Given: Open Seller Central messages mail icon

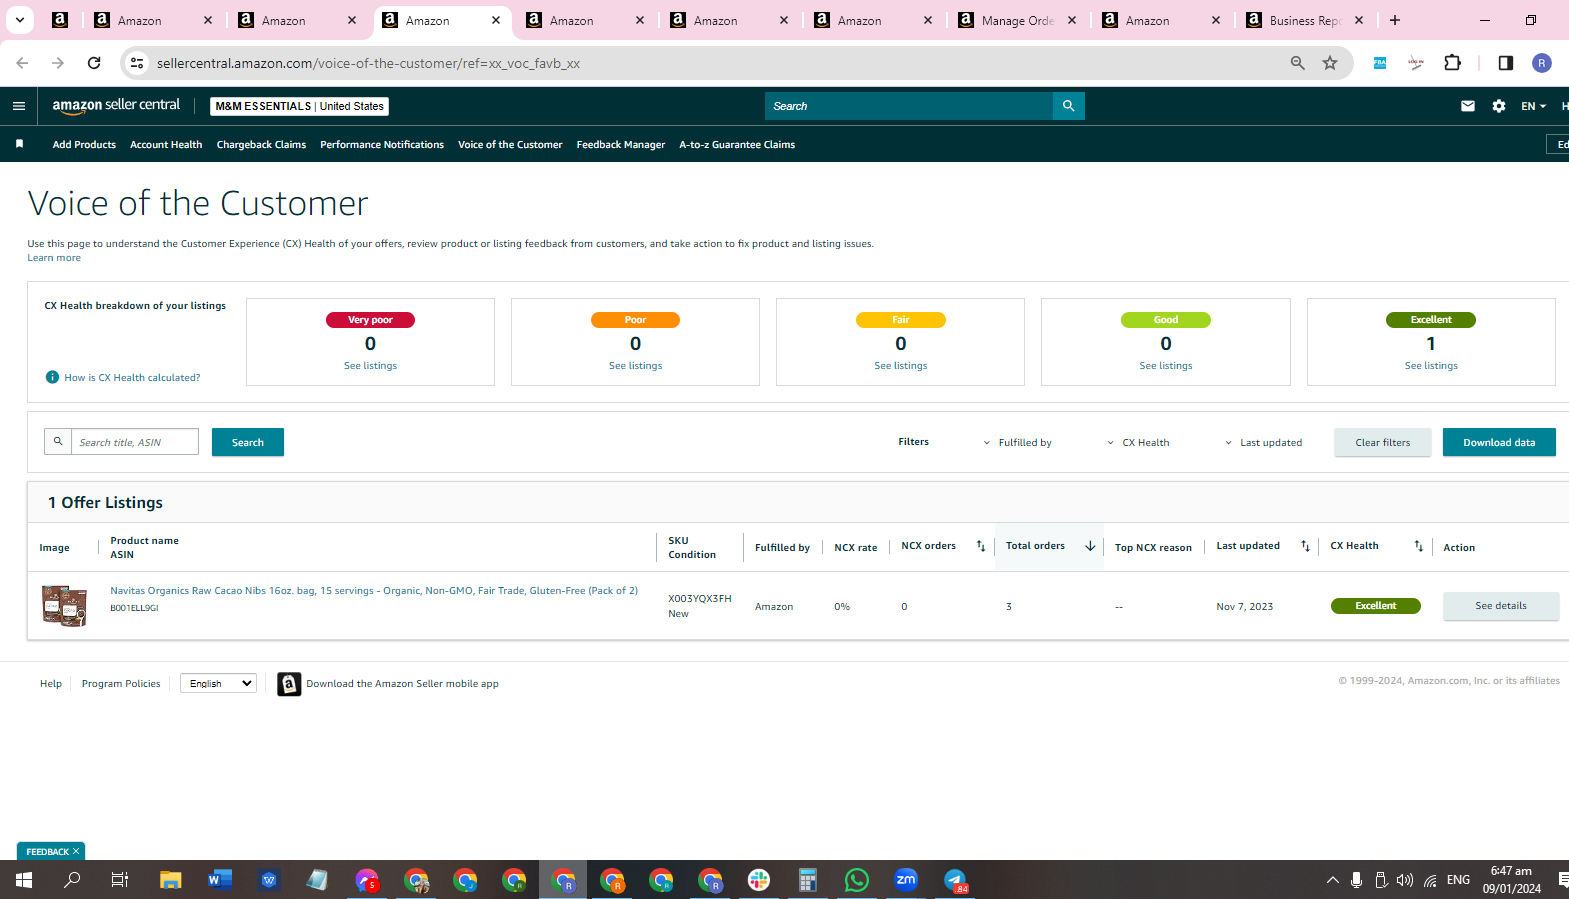Looking at the screenshot, I should click(x=1468, y=106).
